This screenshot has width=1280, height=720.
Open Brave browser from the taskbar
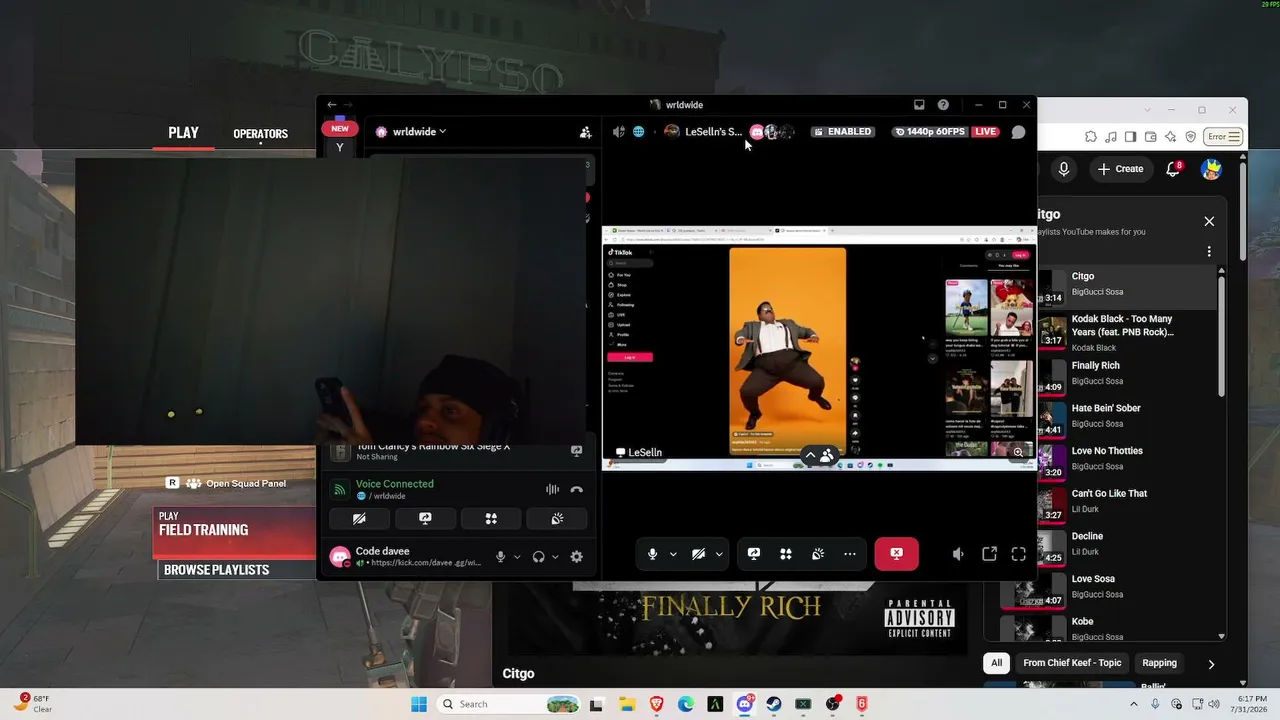click(x=657, y=704)
